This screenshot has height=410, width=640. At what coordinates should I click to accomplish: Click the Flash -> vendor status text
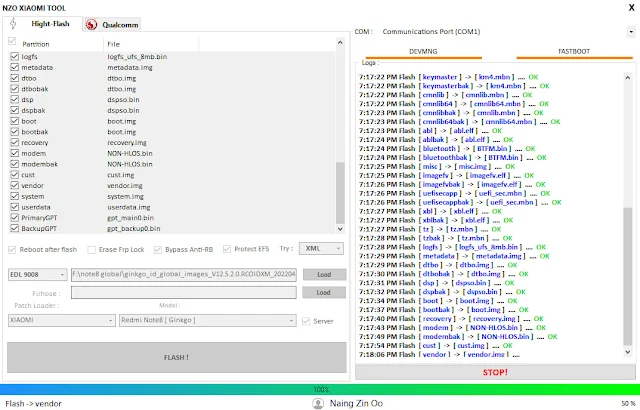(33, 403)
